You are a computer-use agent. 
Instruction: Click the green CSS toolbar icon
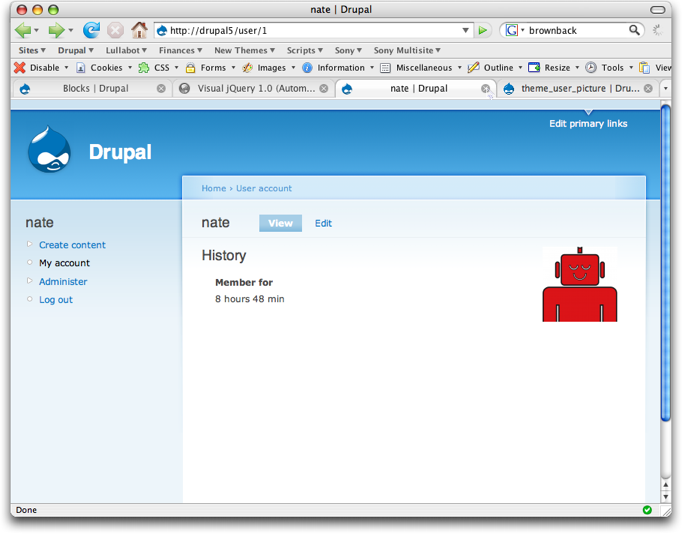(x=144, y=68)
